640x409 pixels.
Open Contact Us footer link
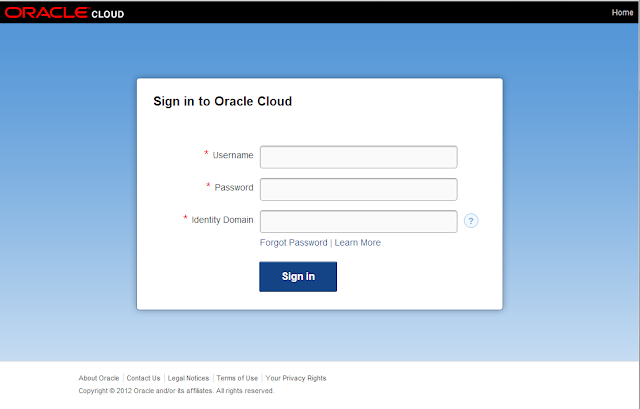coord(143,378)
